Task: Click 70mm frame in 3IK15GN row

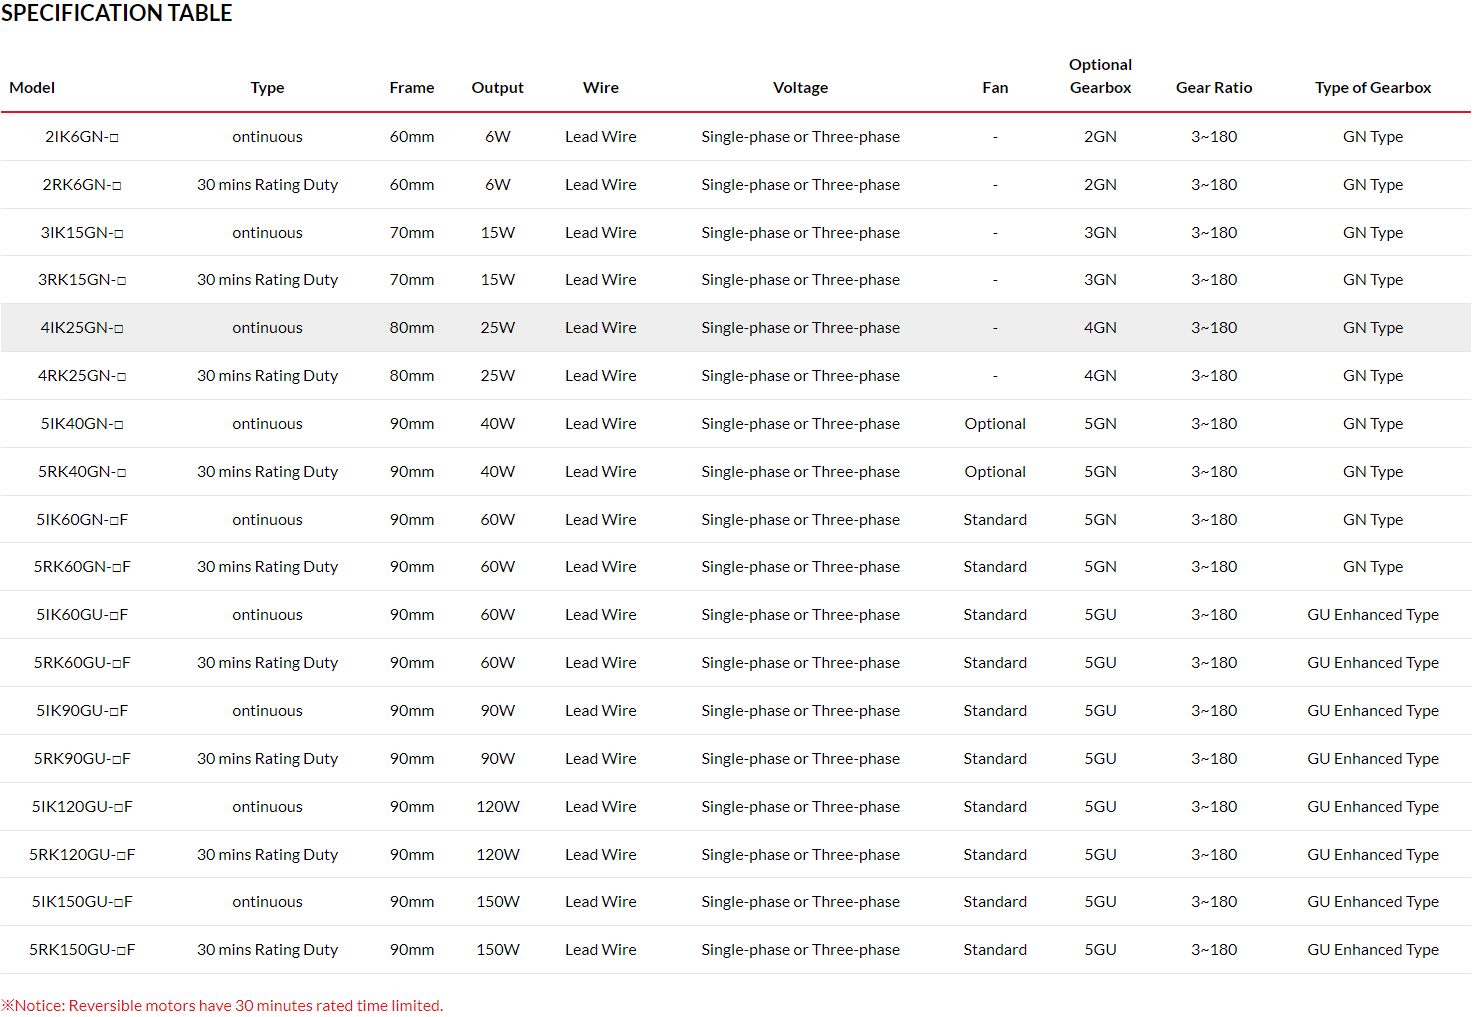Action: point(412,233)
